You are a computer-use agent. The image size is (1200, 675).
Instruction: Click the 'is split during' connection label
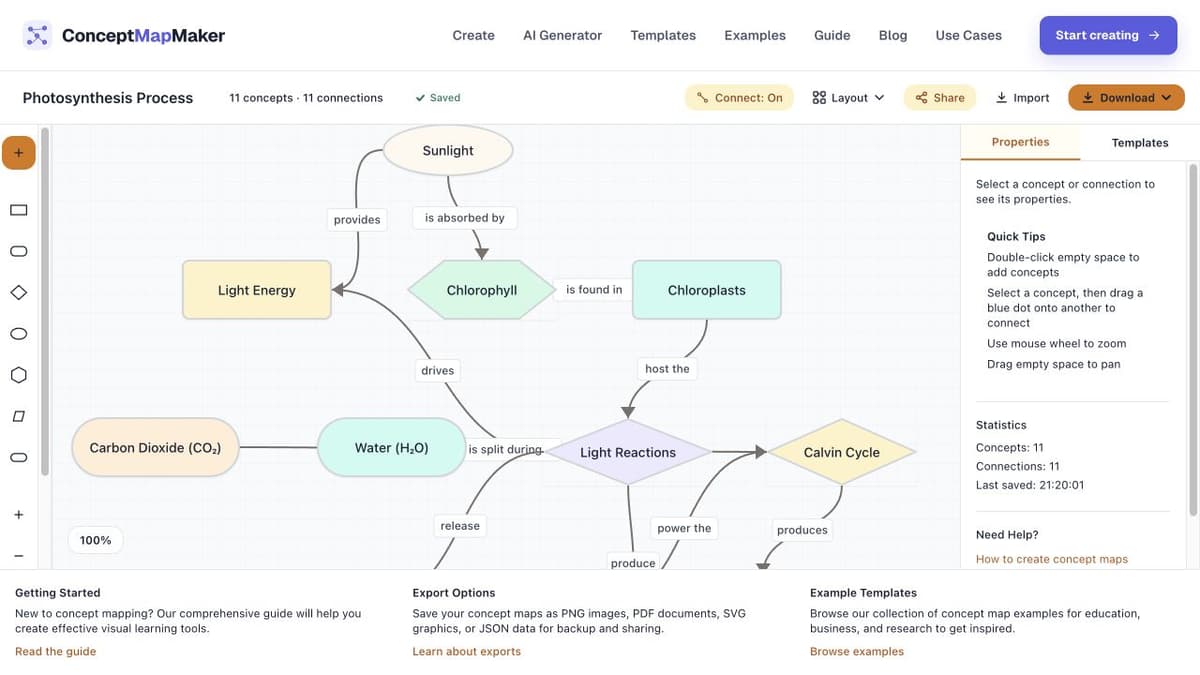point(505,450)
